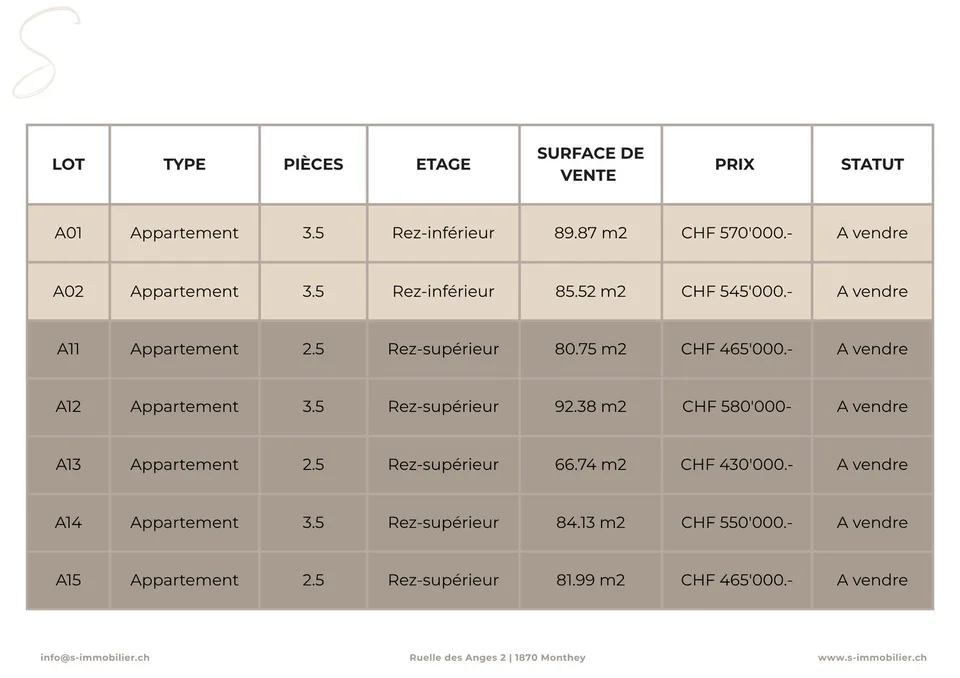The width and height of the screenshot is (960, 678).
Task: Click the ETAGE column header
Action: 443,164
